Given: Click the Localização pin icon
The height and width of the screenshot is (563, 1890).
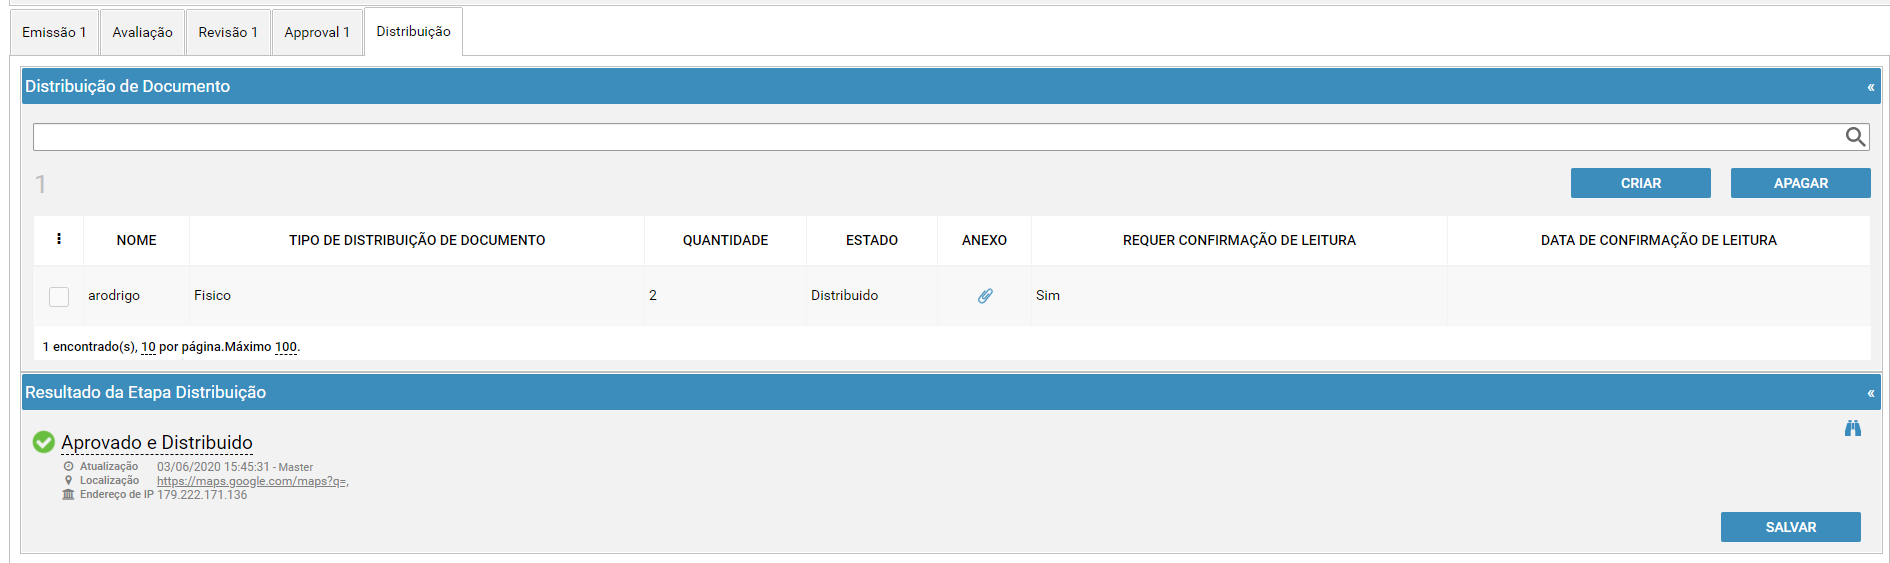Looking at the screenshot, I should point(68,480).
